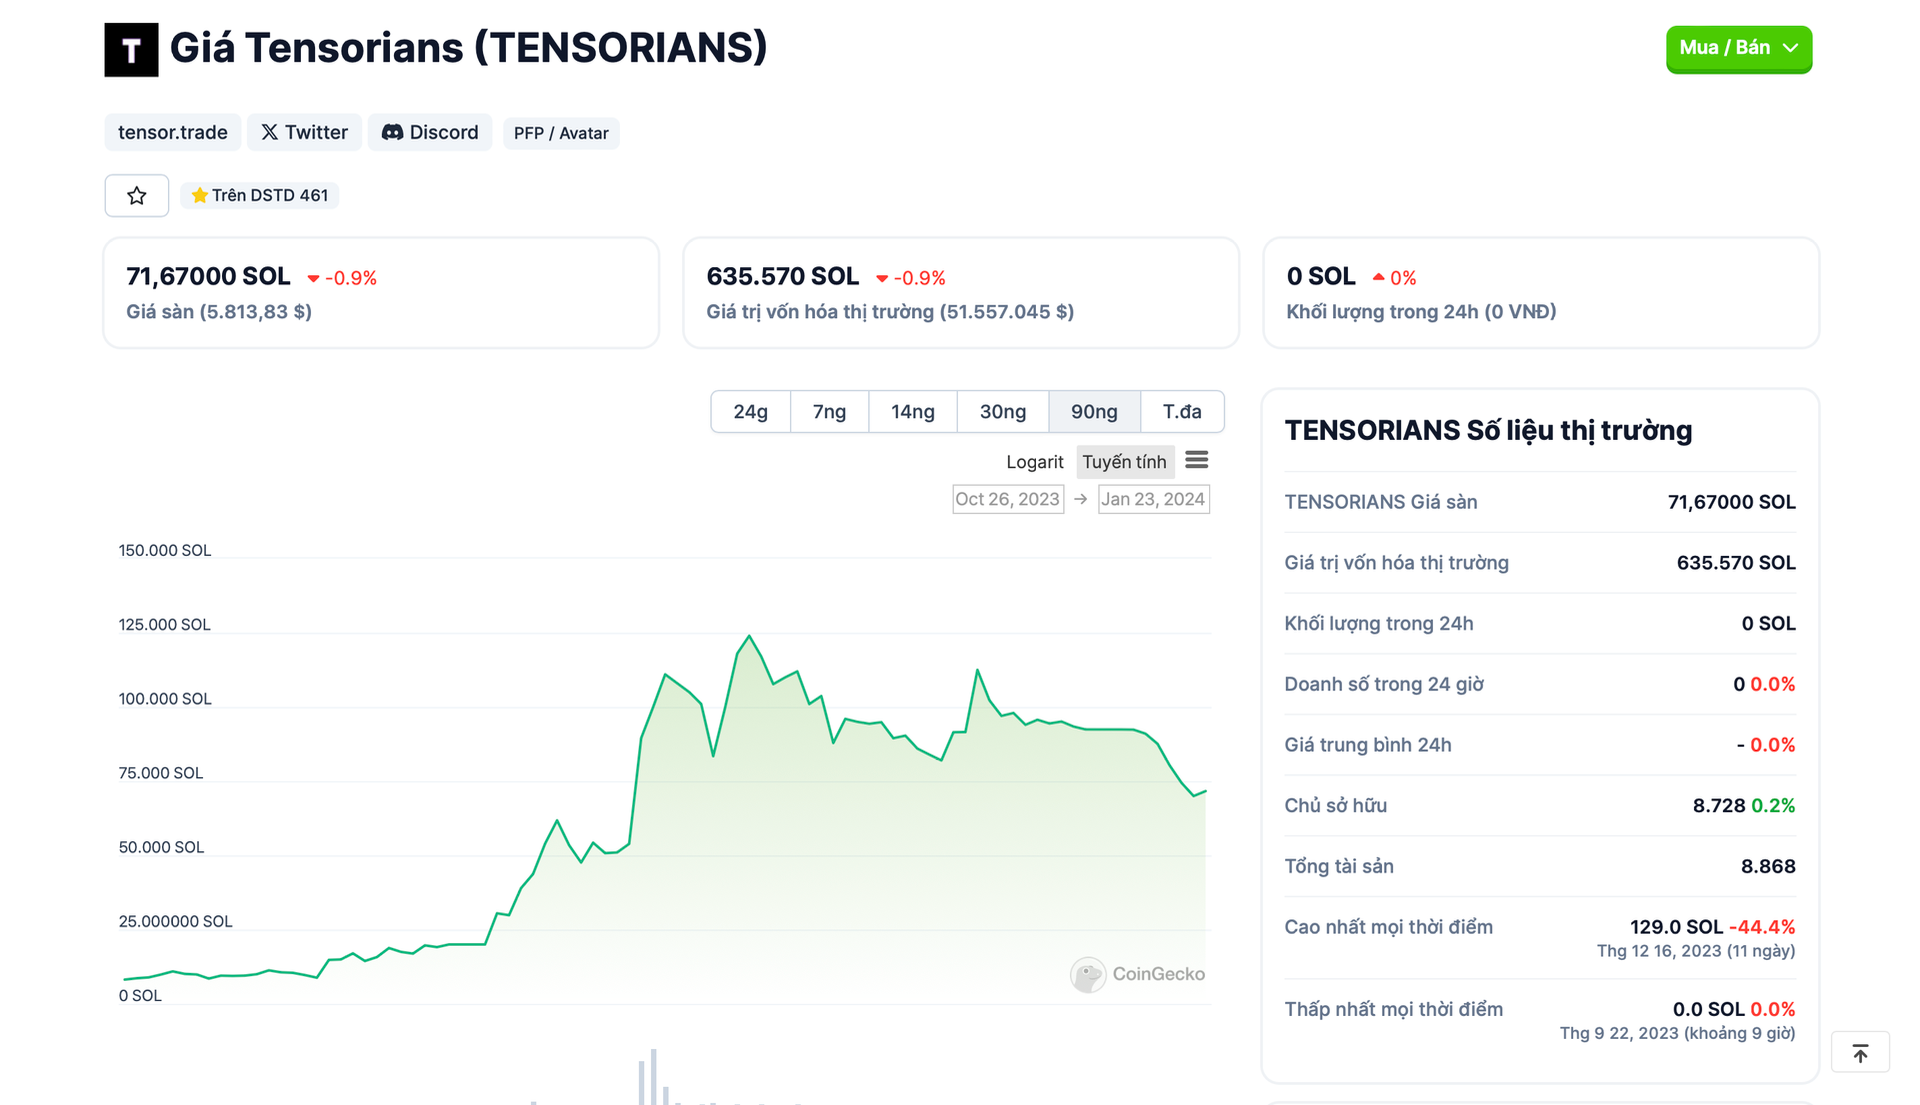Open the Twitter link
Viewport: 1920px width, 1105px height.
pyautogui.click(x=304, y=132)
